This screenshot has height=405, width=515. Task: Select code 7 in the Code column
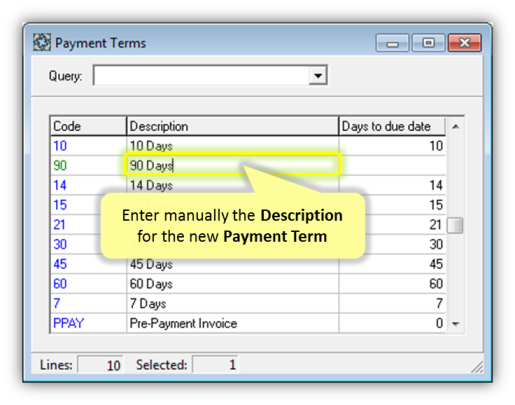88,303
